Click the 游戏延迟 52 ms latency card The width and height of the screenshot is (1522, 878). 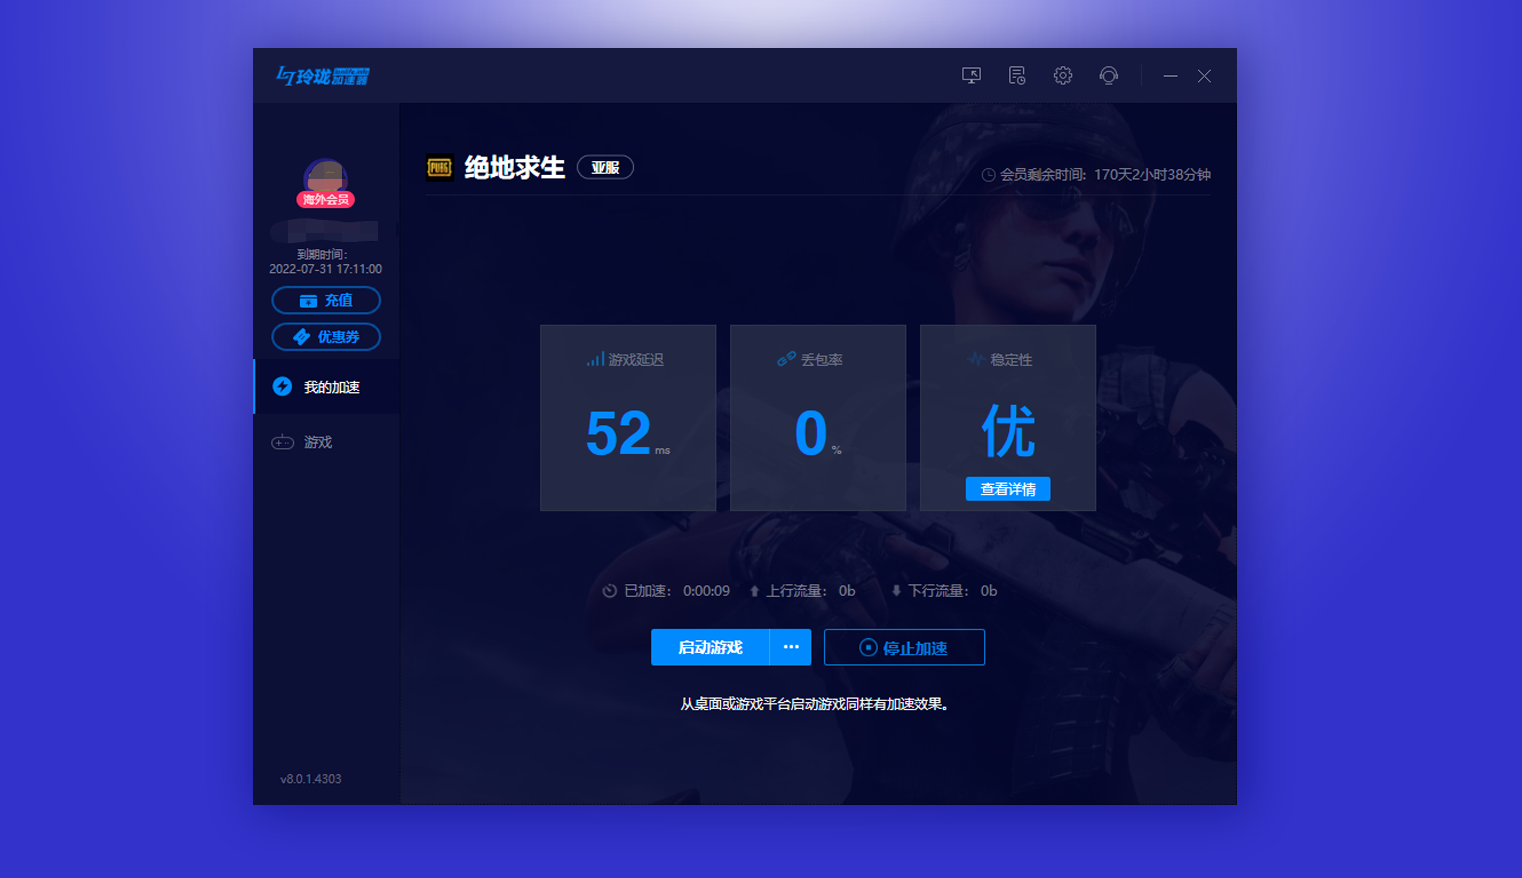click(x=628, y=418)
